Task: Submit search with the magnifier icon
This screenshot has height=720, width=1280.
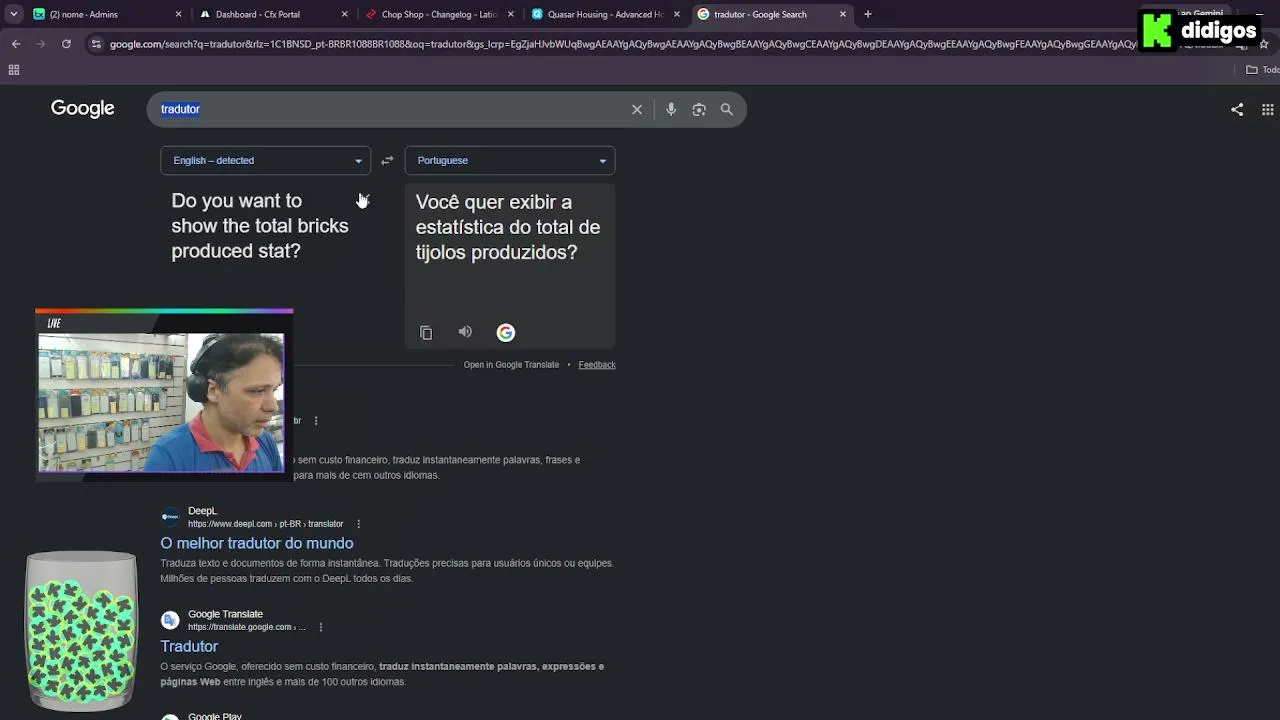Action: (727, 109)
